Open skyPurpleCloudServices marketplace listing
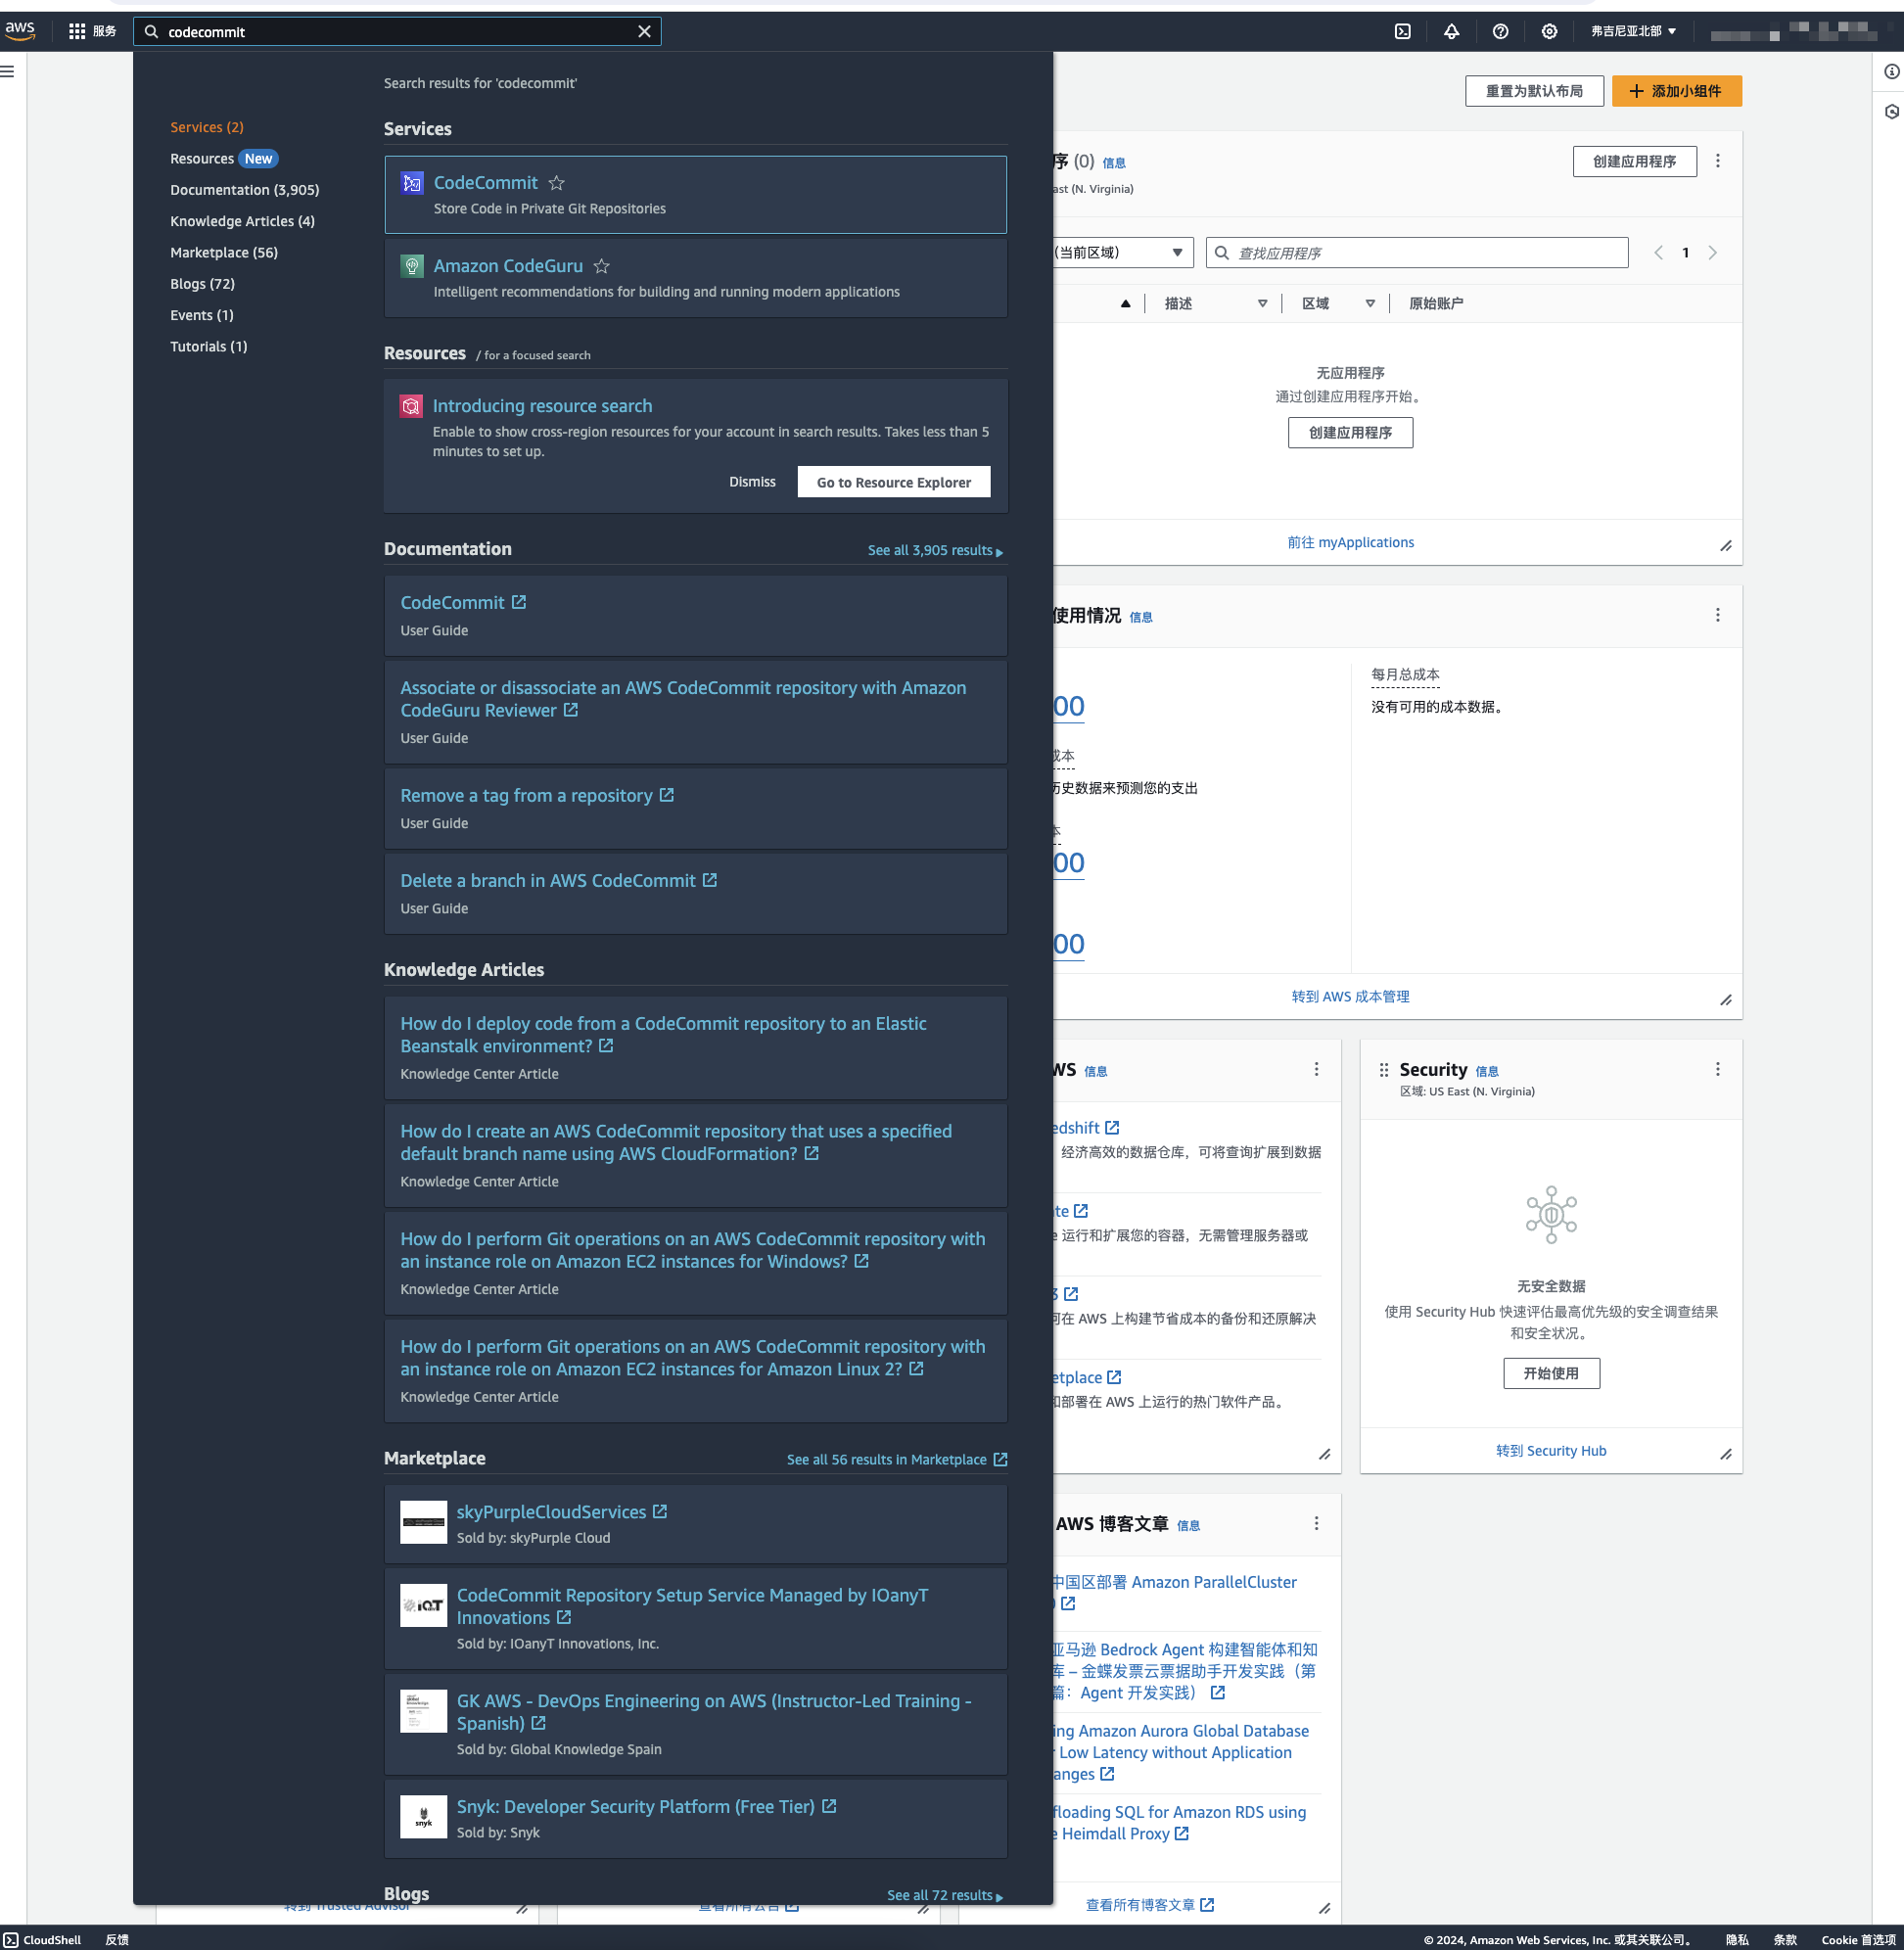The width and height of the screenshot is (1904, 1950). [561, 1513]
